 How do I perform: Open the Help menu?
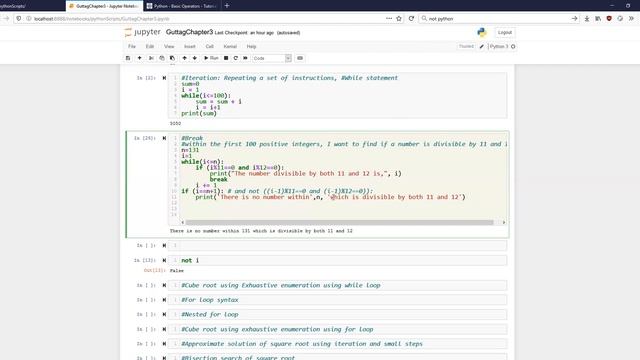coord(251,47)
